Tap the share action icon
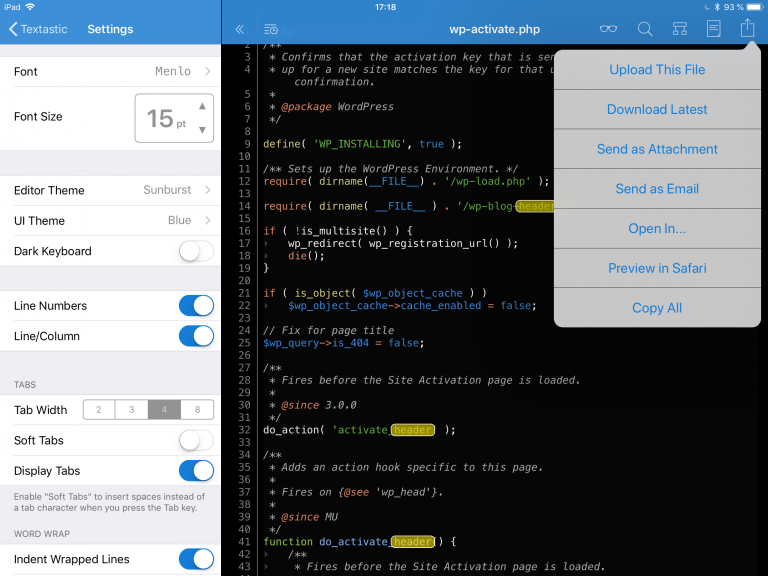 pos(747,27)
